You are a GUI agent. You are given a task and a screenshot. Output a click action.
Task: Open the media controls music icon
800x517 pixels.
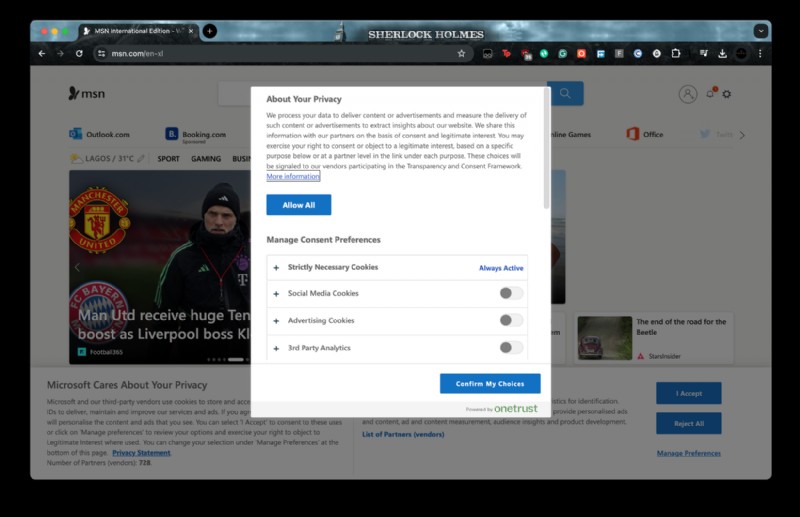(704, 54)
